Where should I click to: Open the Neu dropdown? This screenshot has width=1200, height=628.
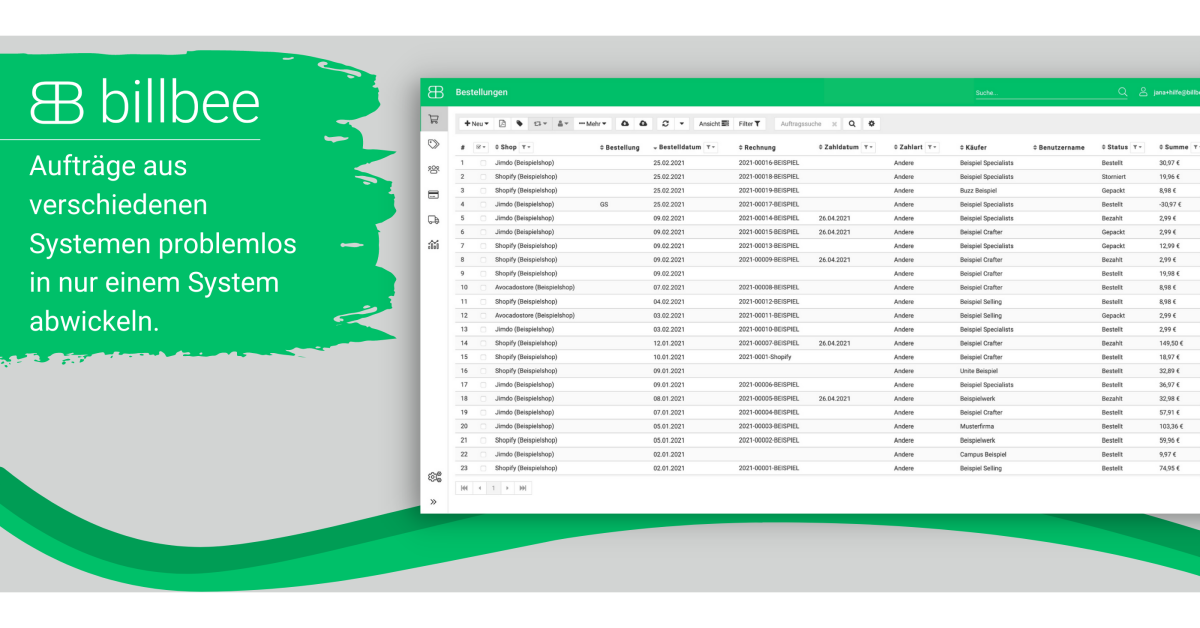click(x=476, y=124)
